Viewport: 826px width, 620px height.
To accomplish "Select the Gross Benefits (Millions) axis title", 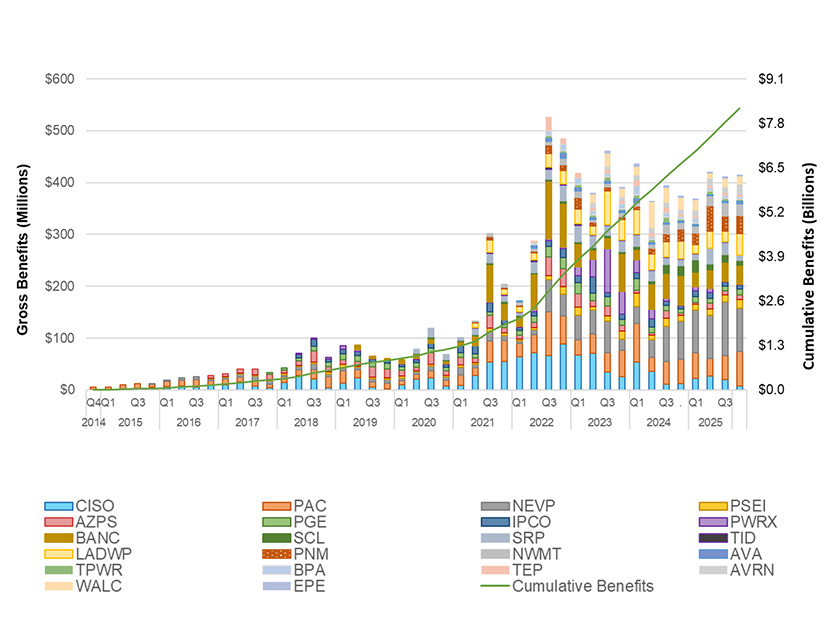I will click(21, 234).
